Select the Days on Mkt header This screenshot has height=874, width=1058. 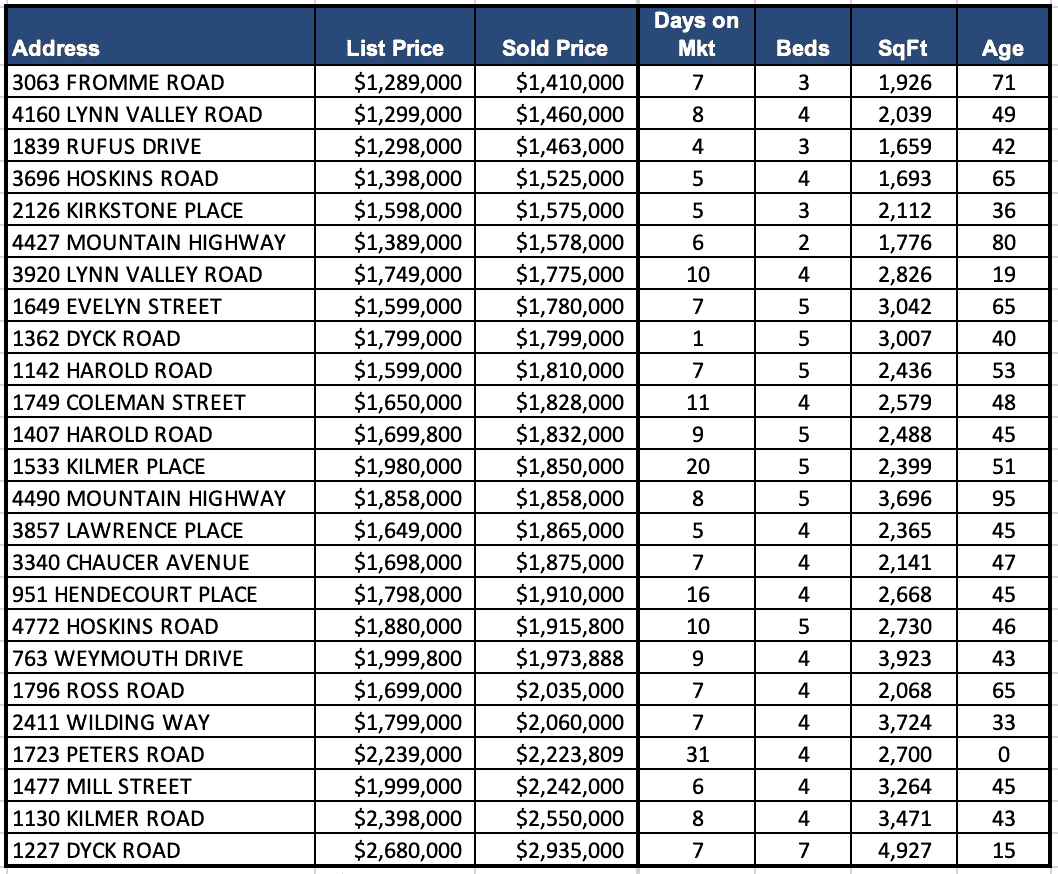(697, 35)
